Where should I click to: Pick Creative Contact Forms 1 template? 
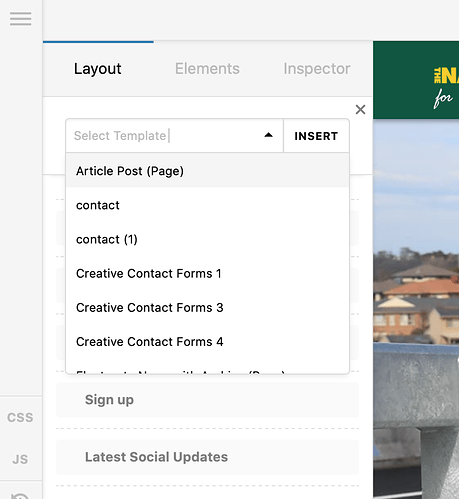[x=207, y=273]
